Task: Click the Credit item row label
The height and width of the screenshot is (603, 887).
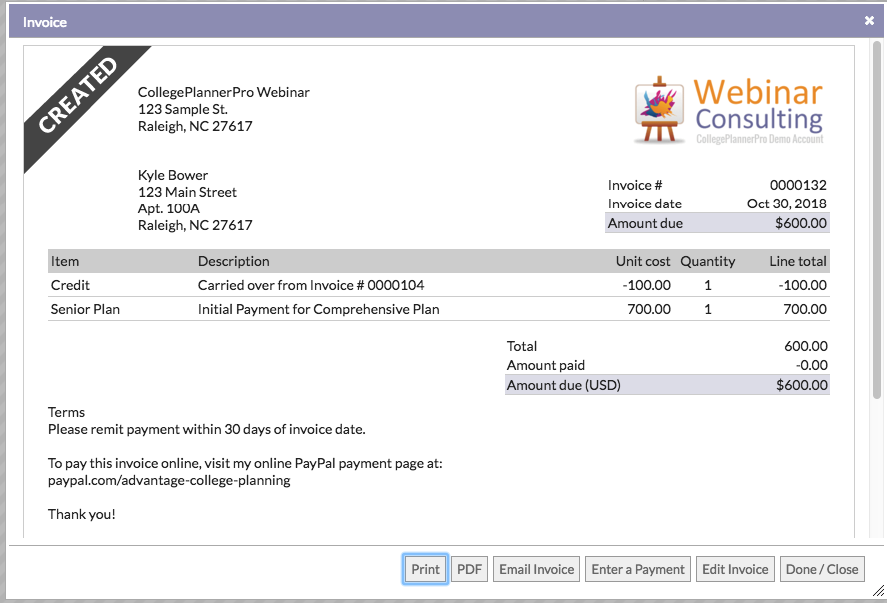Action: [x=70, y=285]
